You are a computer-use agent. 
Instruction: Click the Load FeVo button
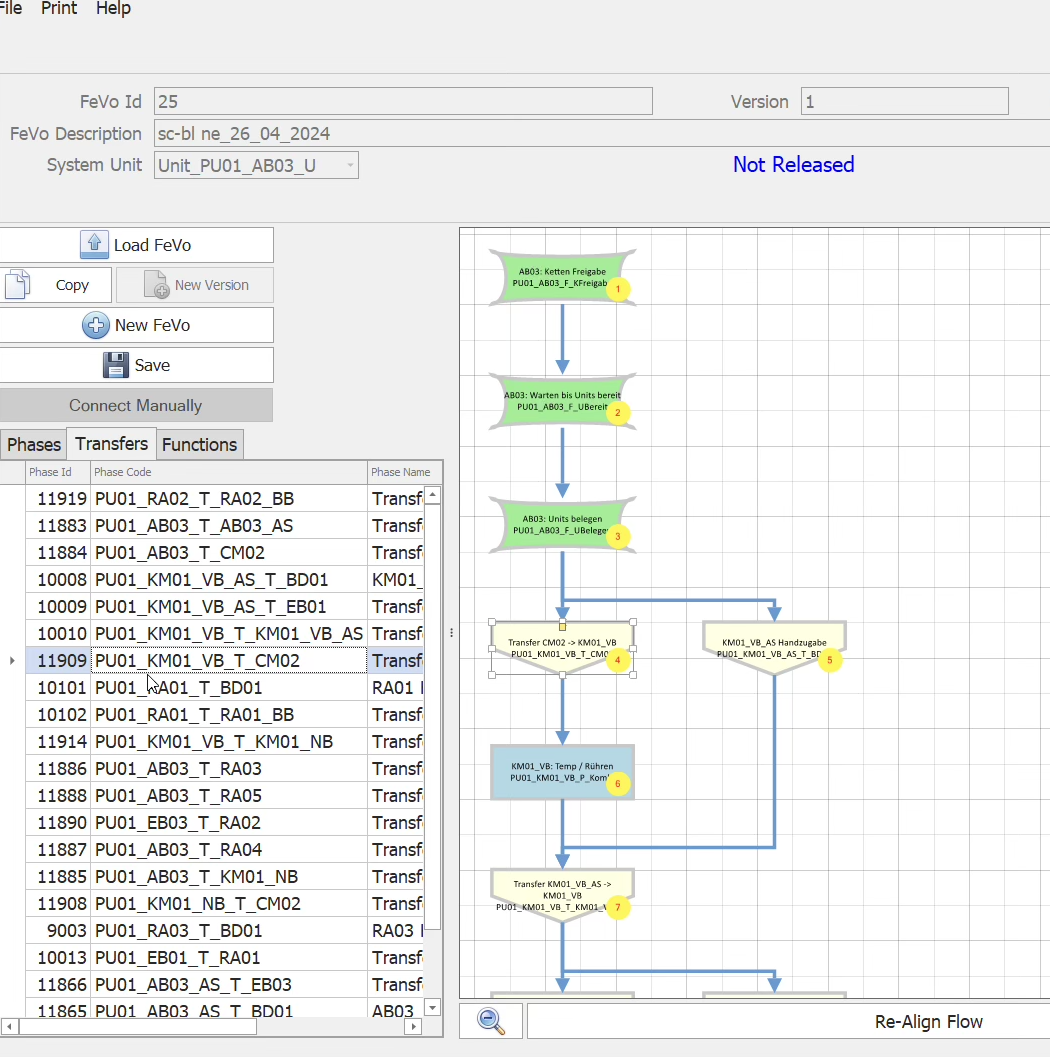tap(136, 245)
